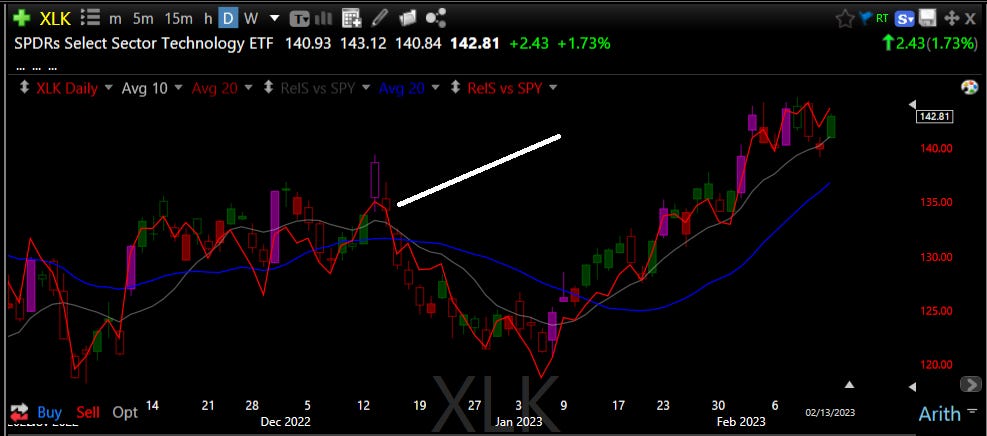
Task: Click the Buy button
Action: [x=50, y=412]
